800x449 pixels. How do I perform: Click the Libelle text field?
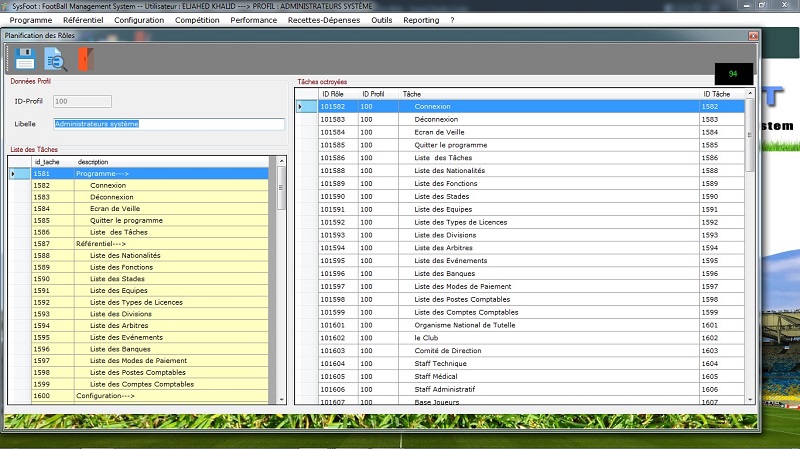[x=169, y=124]
